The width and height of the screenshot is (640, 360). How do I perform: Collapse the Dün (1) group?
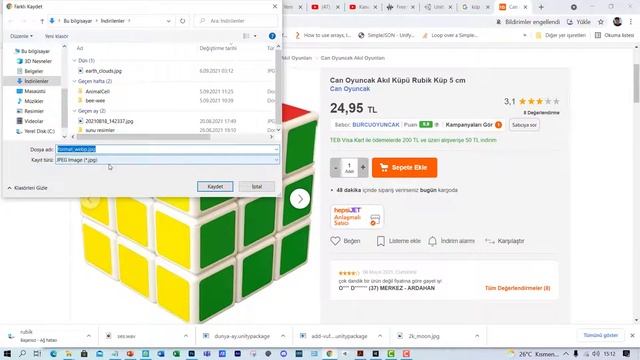[74, 60]
